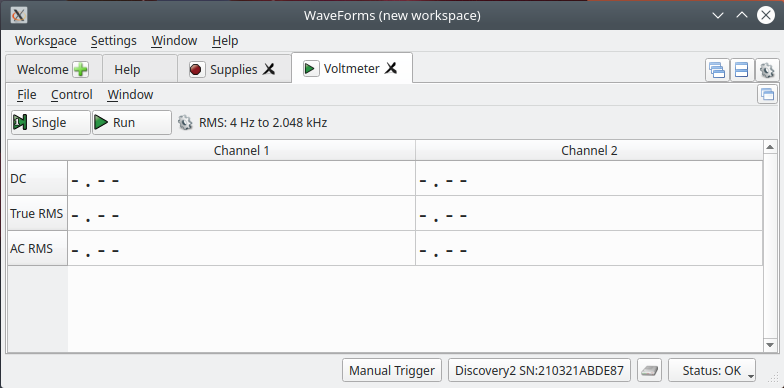
Task: Click the red stop icon on Supplies tab
Action: [196, 70]
